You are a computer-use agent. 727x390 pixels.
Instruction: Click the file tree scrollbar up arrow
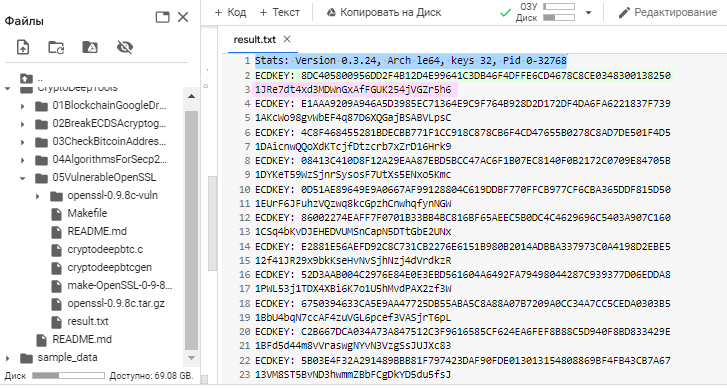(x=191, y=96)
